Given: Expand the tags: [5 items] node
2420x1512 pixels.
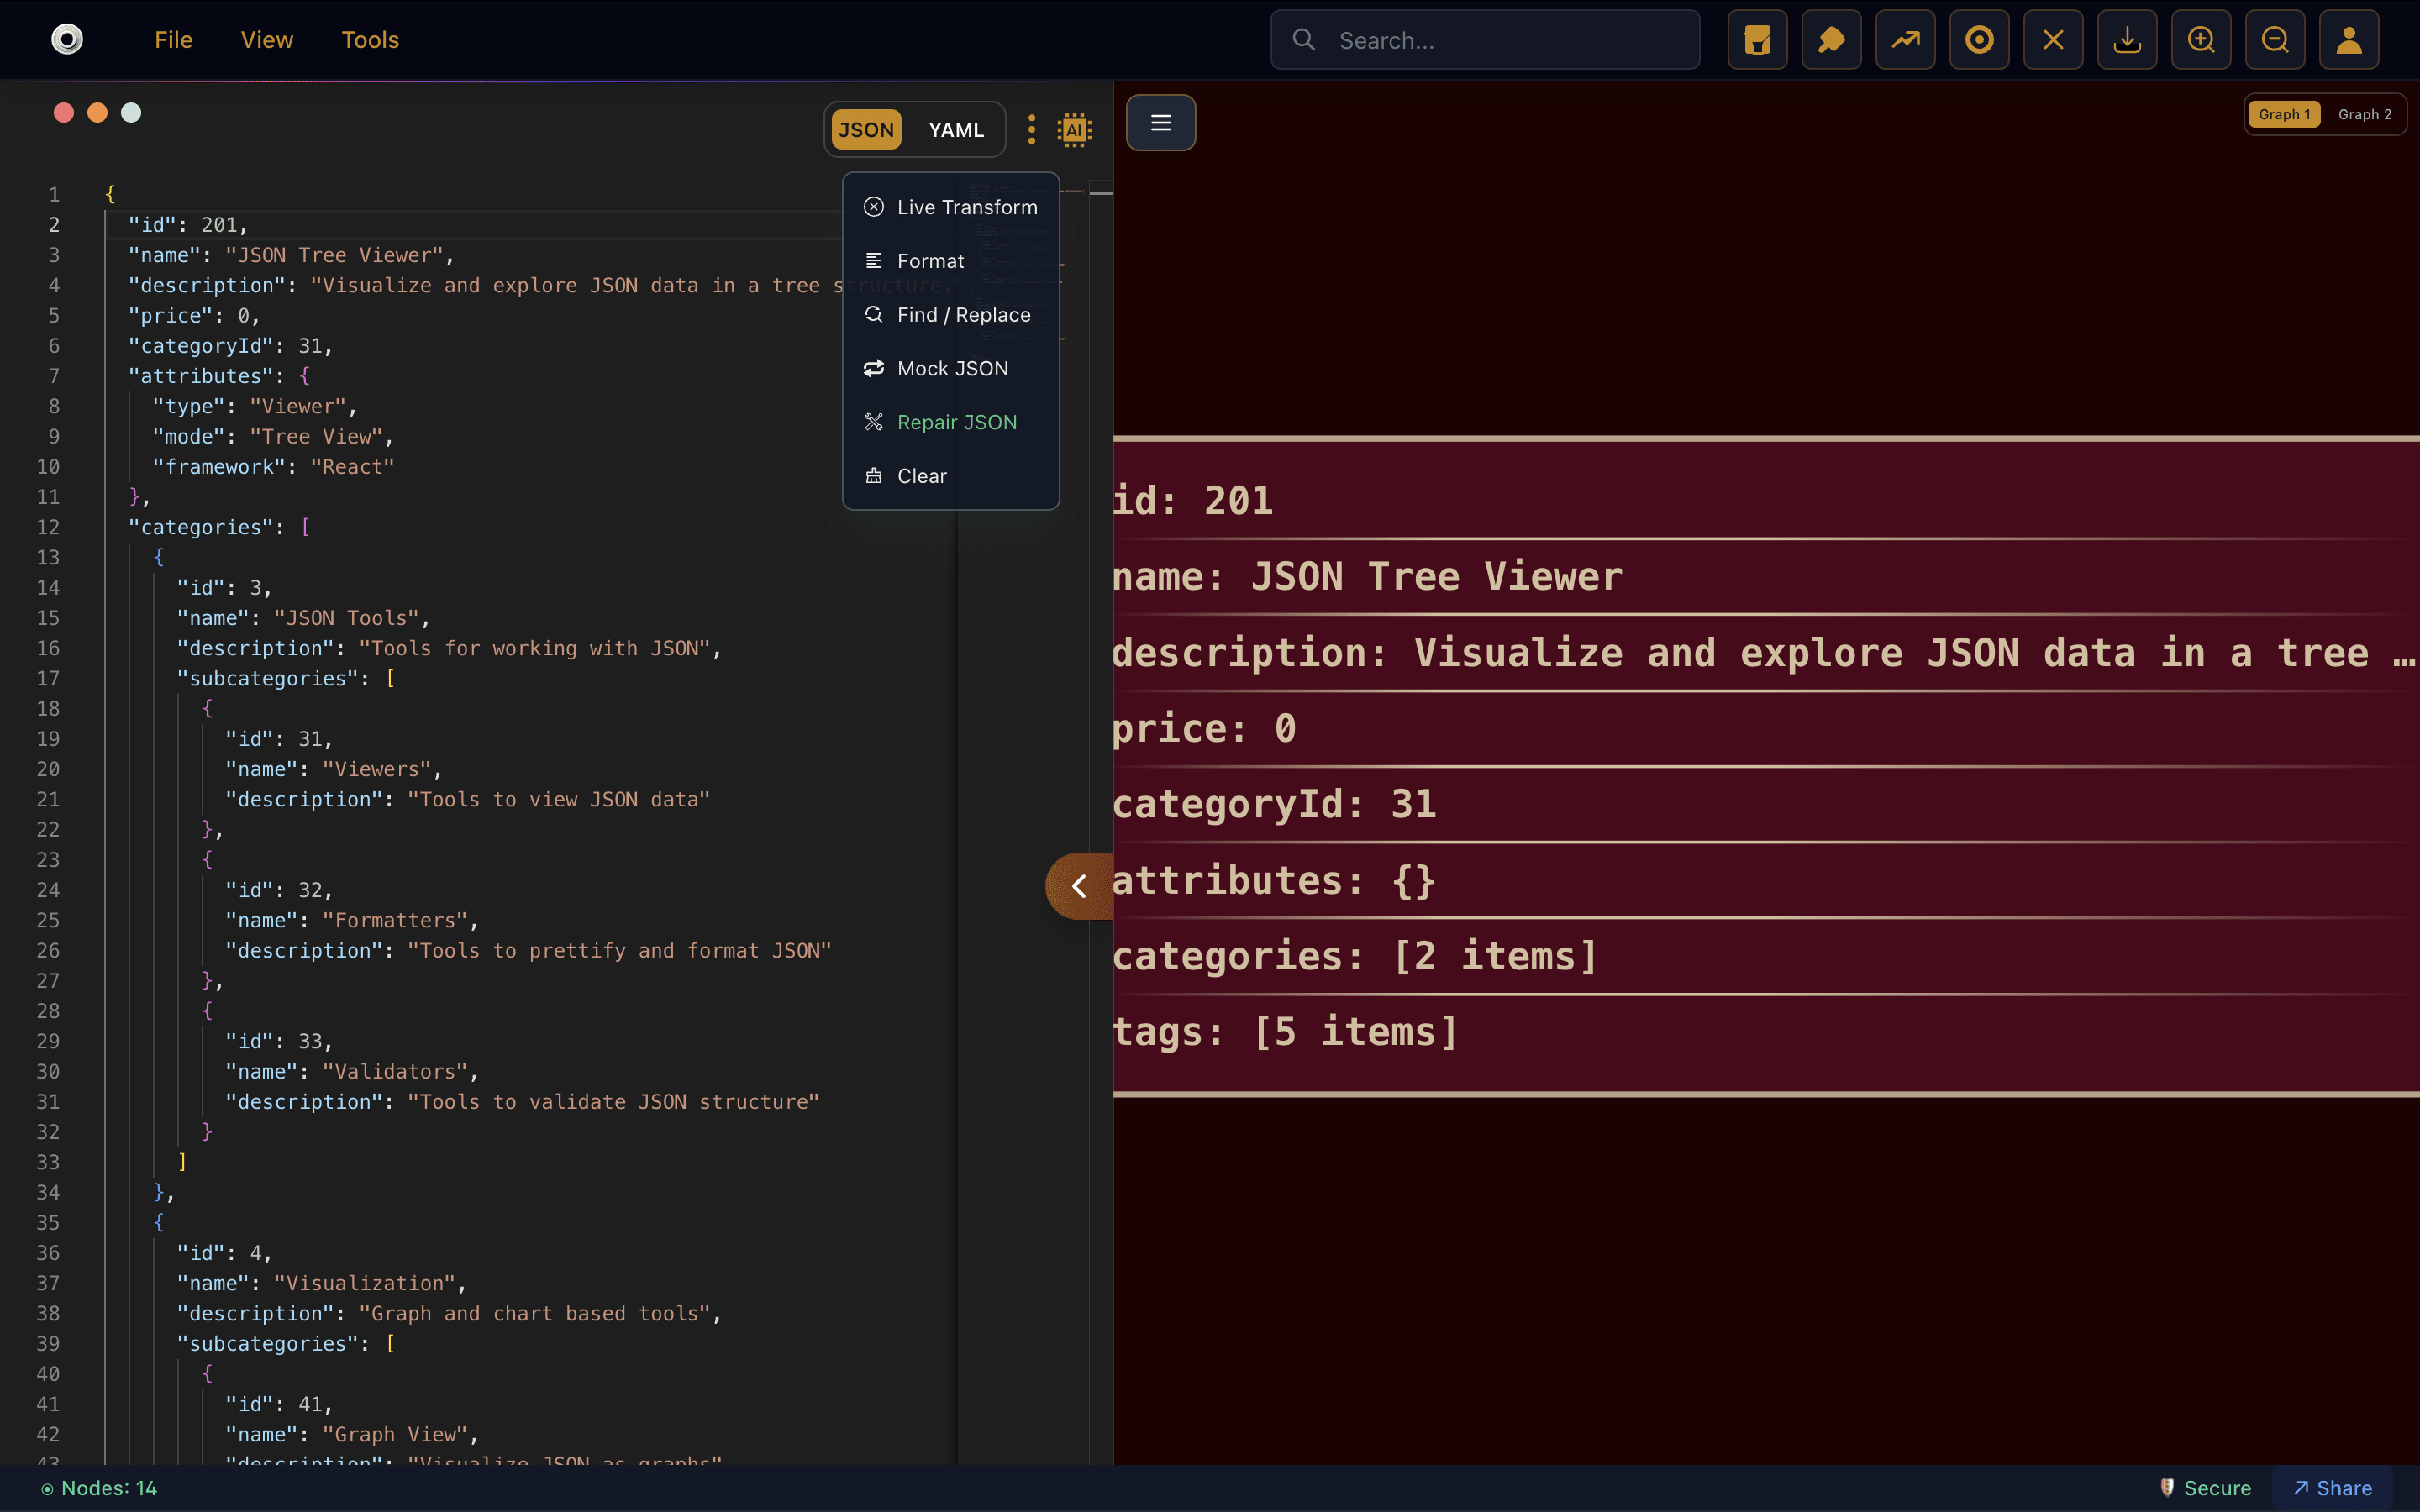Looking at the screenshot, I should point(1766,1032).
